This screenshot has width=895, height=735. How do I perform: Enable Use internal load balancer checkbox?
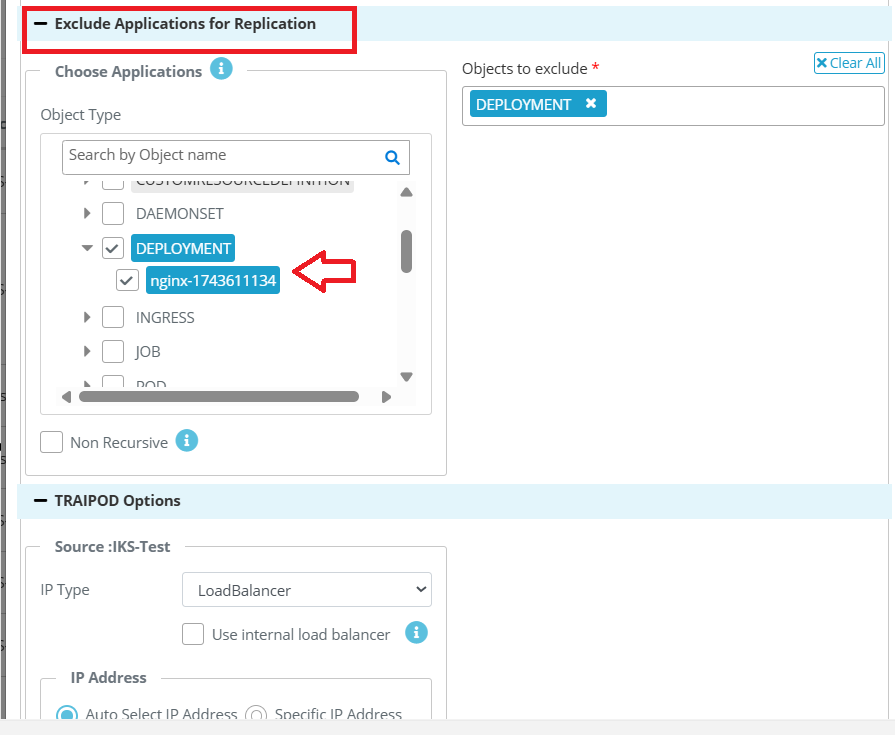(193, 634)
